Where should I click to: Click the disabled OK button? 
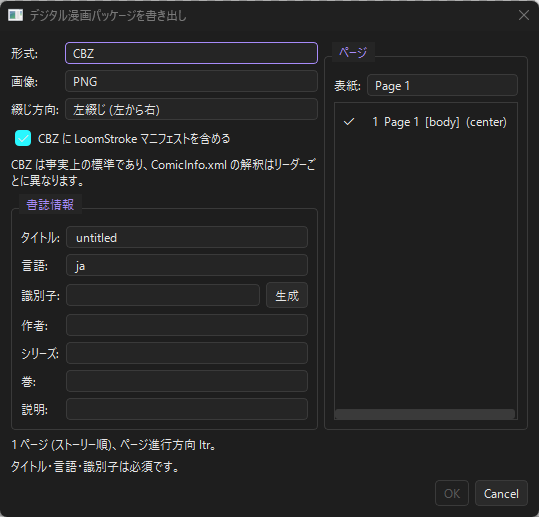[452, 494]
